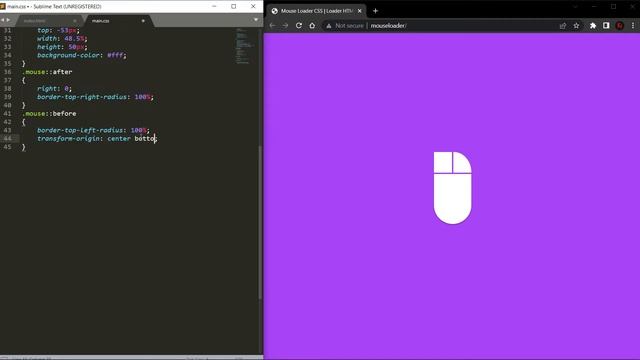Click the browser forward arrow
Image resolution: width=640 pixels, height=360 pixels.
[x=285, y=25]
